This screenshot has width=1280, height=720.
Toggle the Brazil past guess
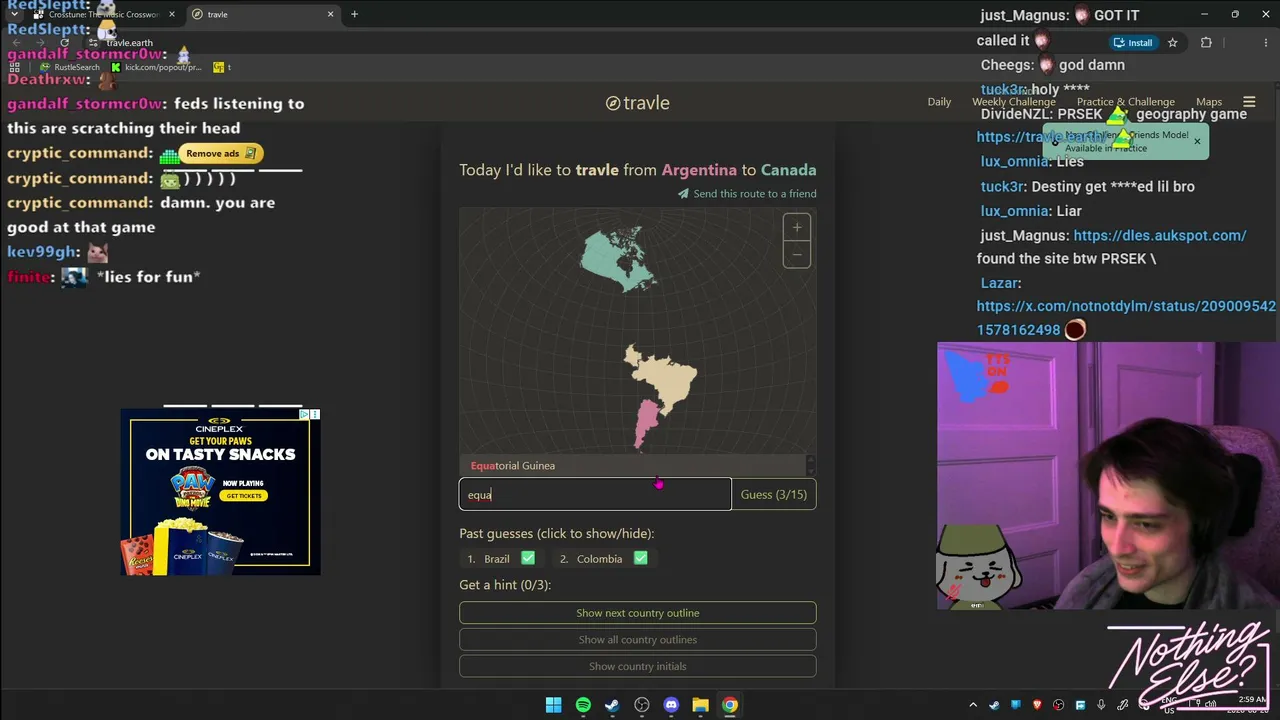[501, 559]
